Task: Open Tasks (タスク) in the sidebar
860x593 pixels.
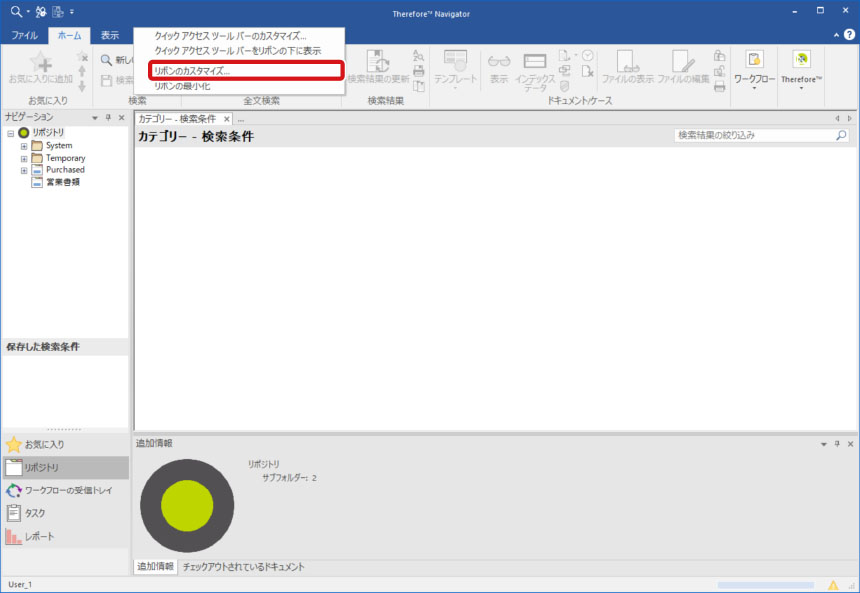Action: tap(34, 513)
